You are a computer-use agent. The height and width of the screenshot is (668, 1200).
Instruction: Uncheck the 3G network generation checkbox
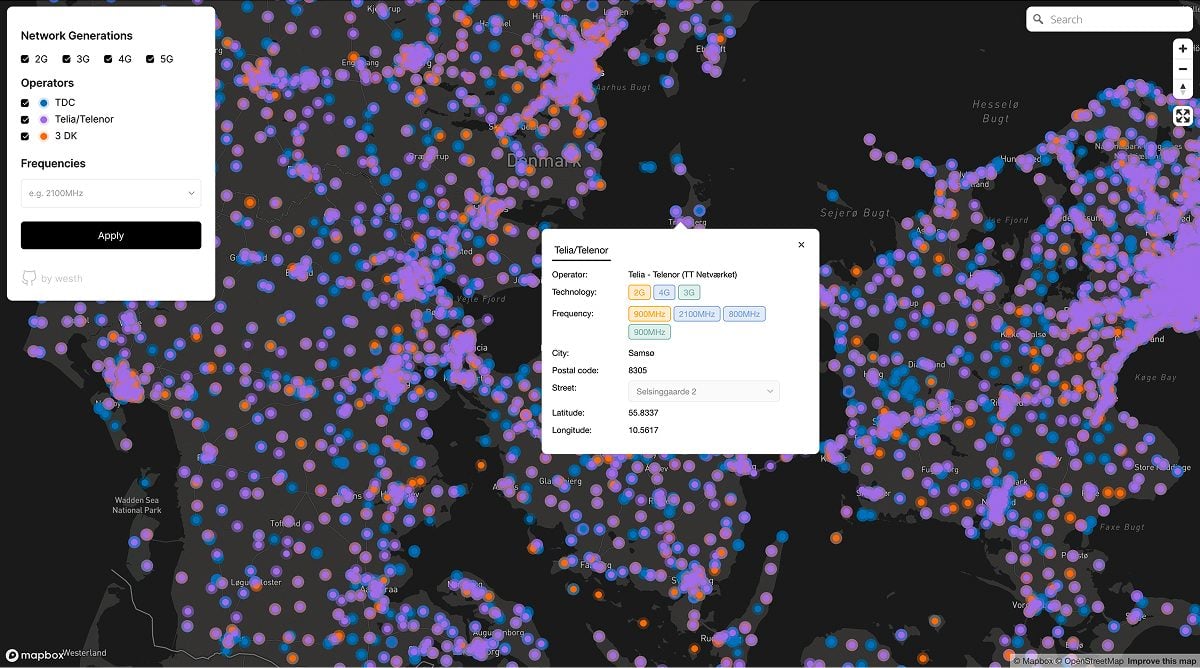[x=67, y=59]
